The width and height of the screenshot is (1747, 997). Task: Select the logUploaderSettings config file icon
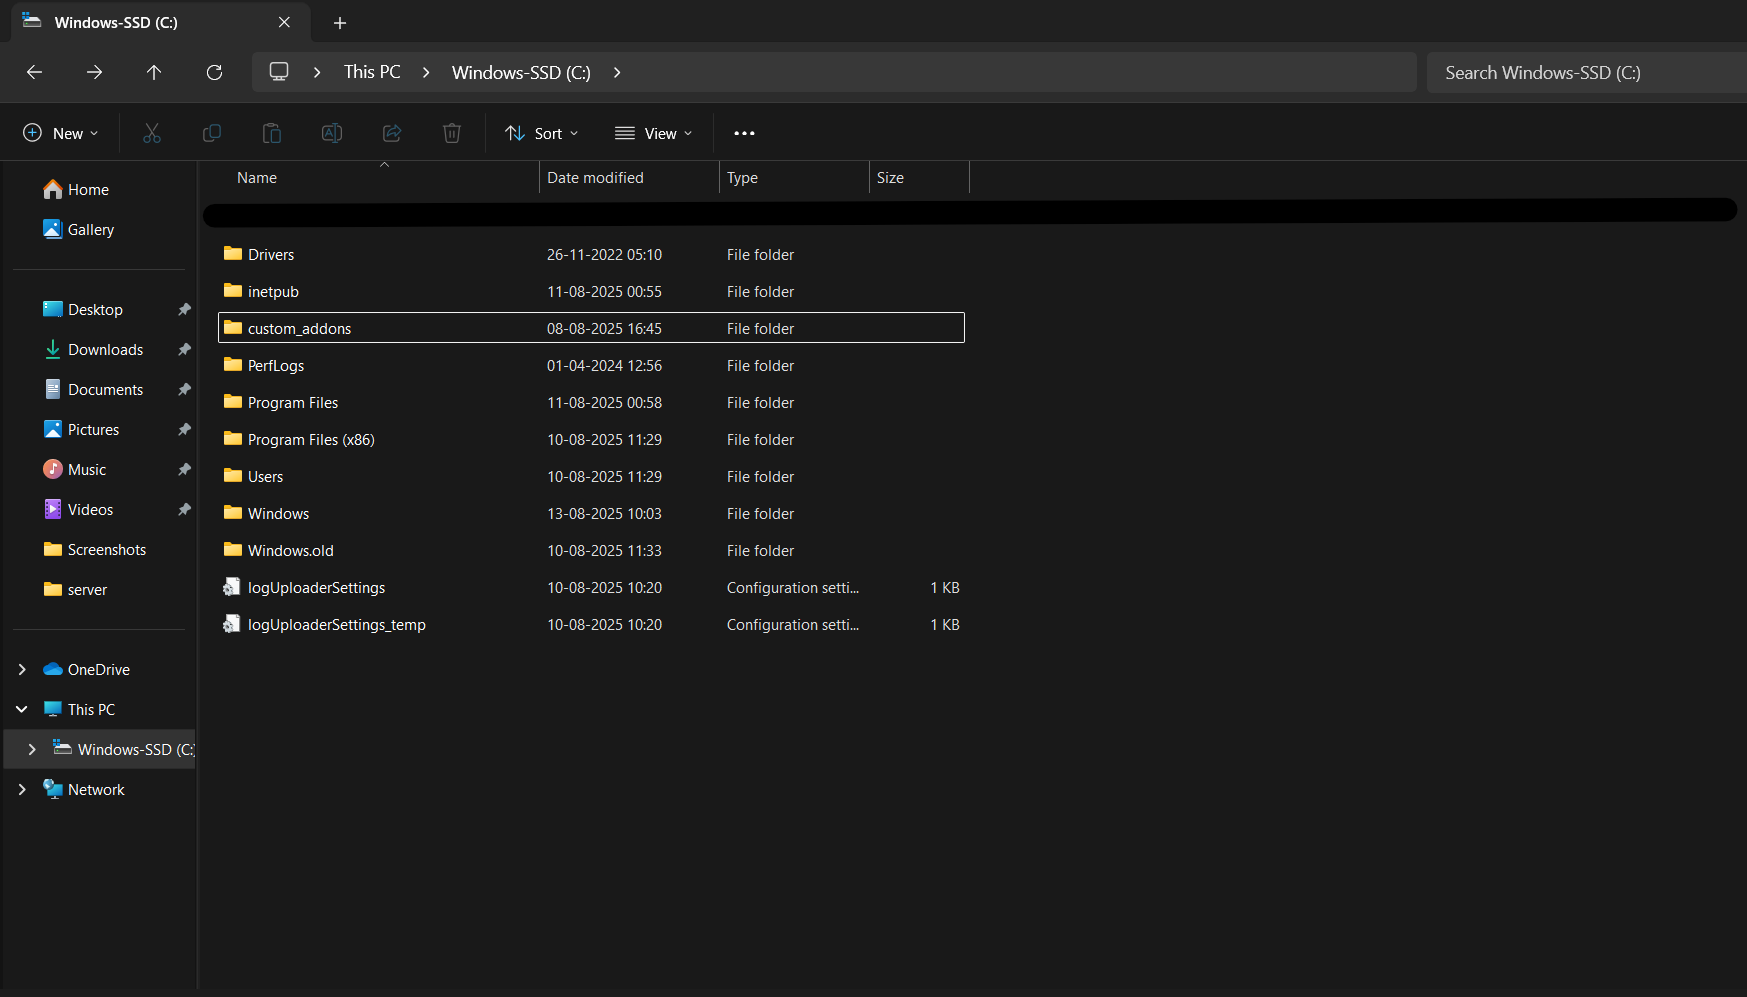[x=232, y=587]
